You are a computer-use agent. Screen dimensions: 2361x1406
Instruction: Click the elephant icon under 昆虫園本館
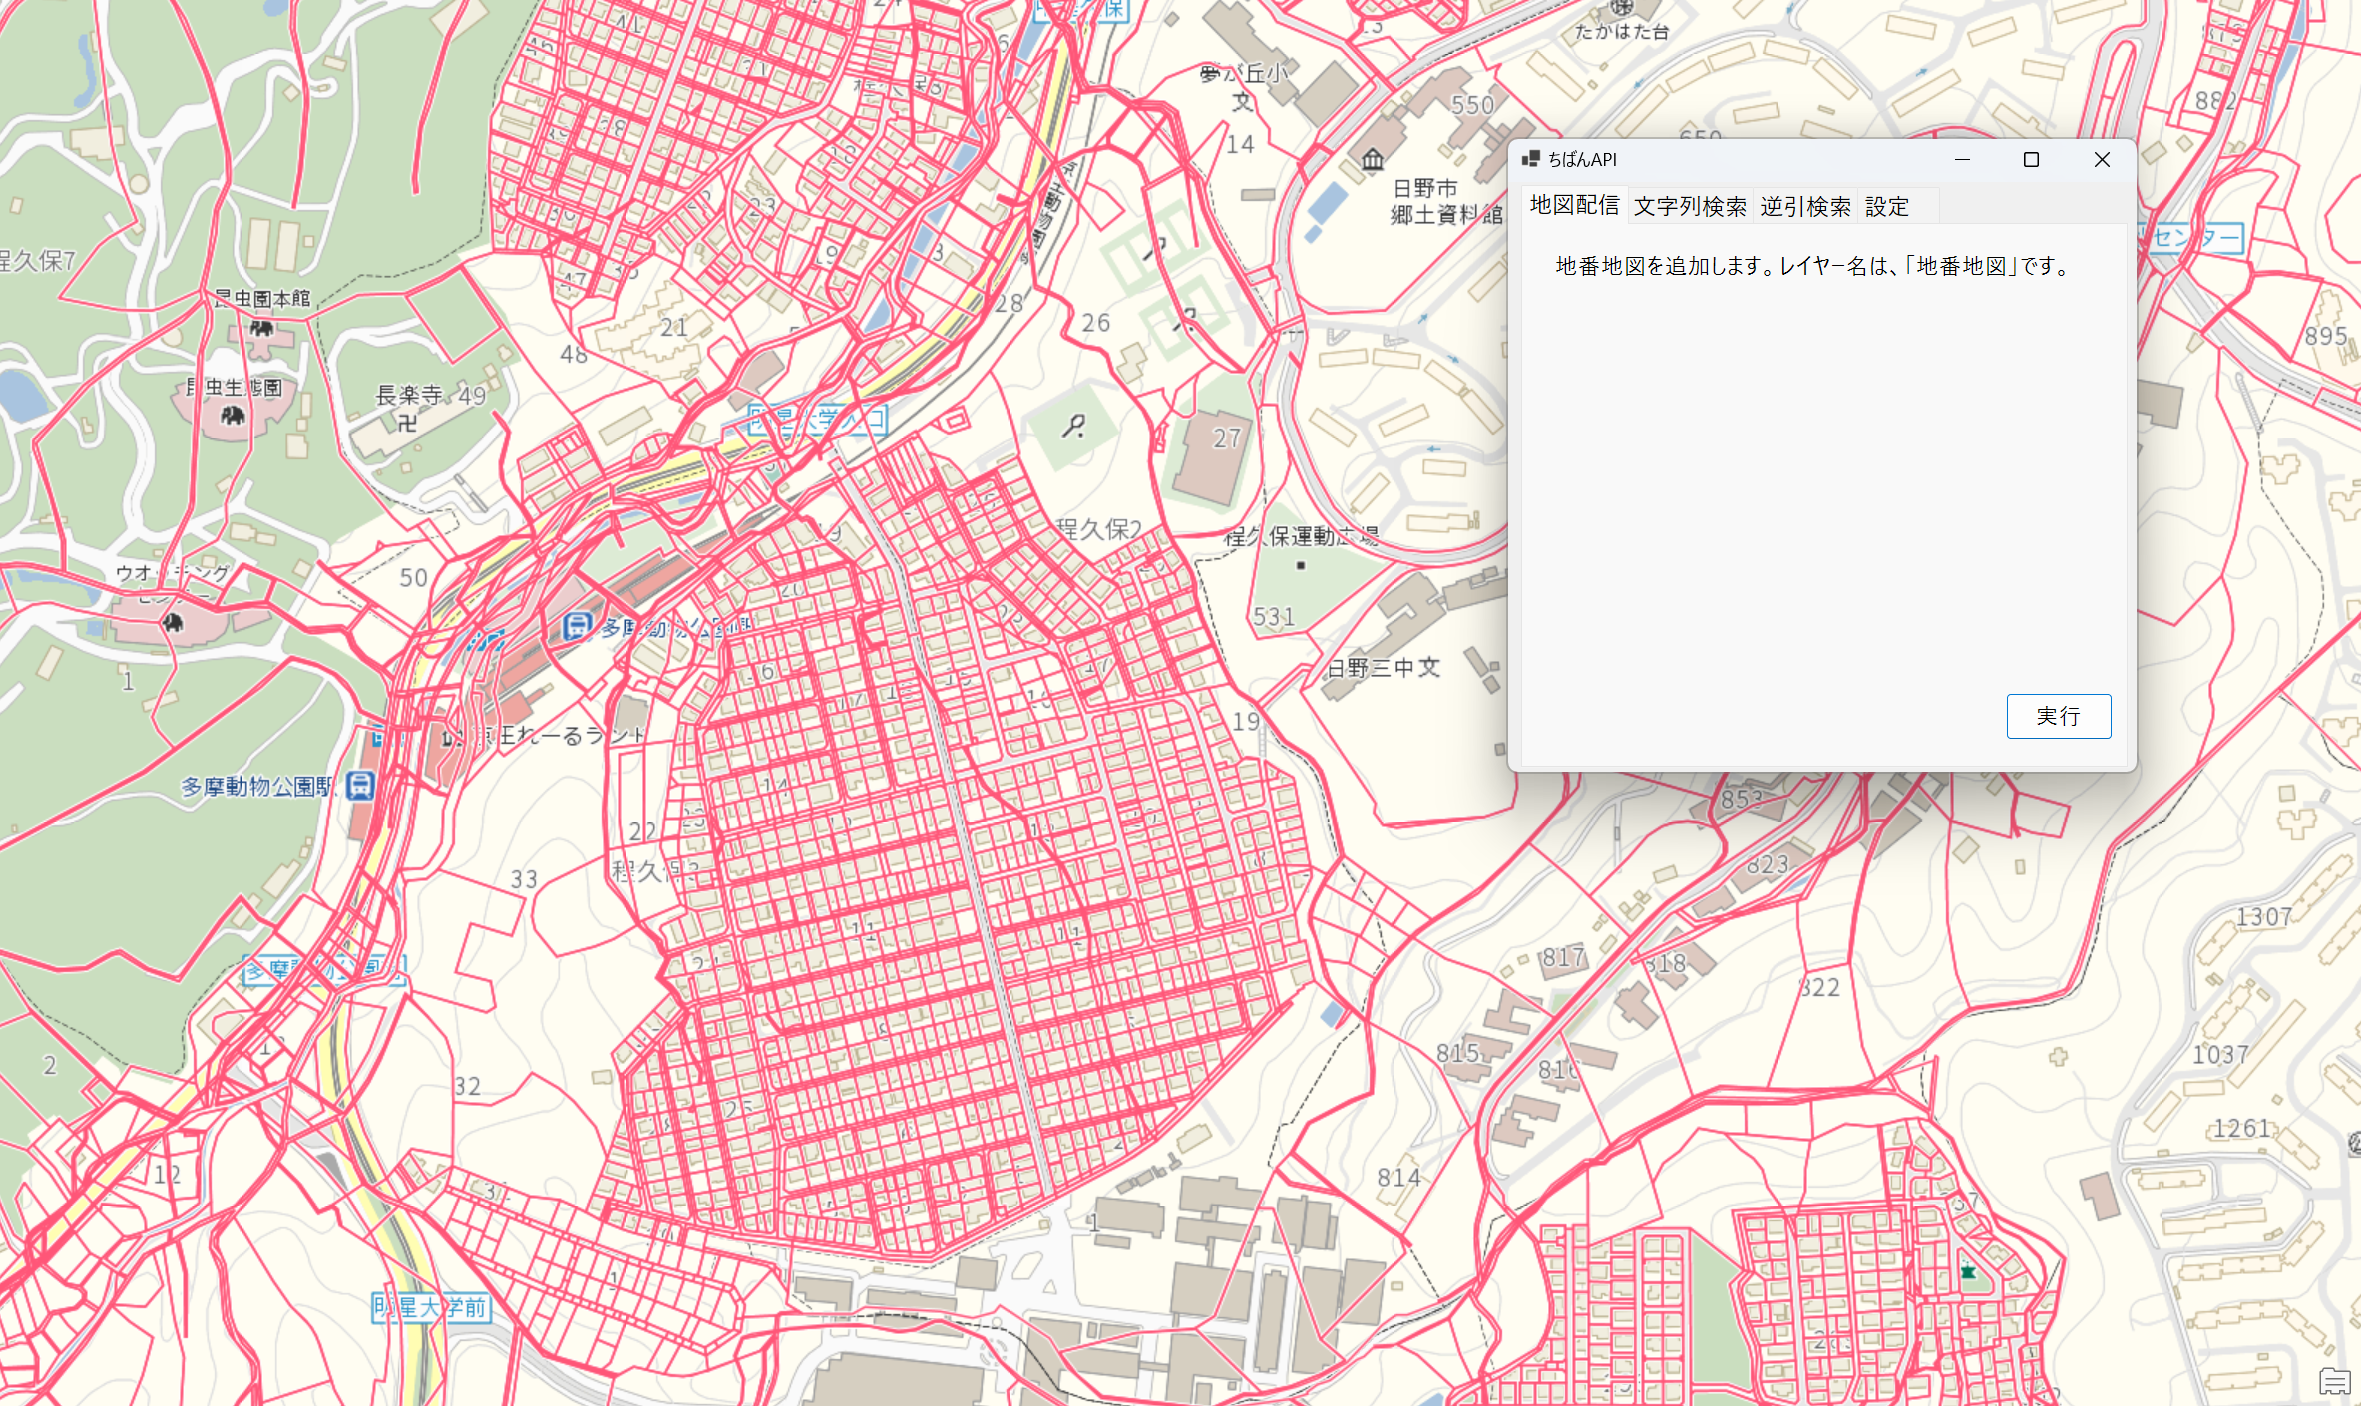tap(262, 328)
